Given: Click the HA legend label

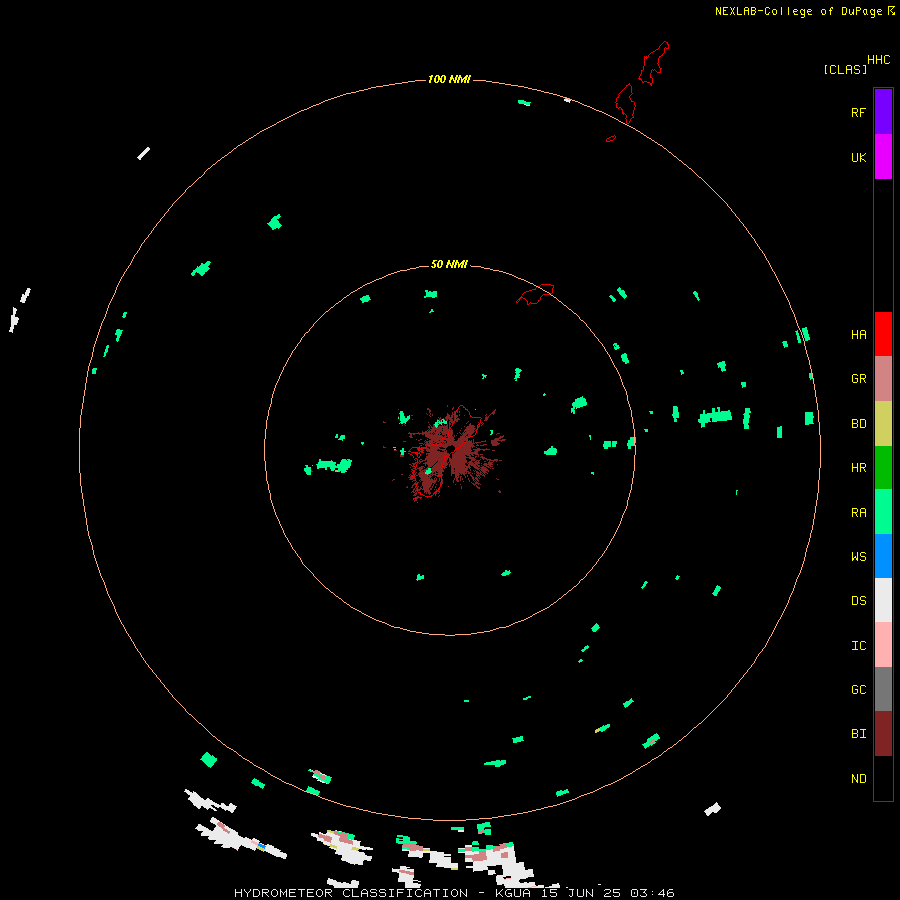Looking at the screenshot, I should pyautogui.click(x=858, y=335).
